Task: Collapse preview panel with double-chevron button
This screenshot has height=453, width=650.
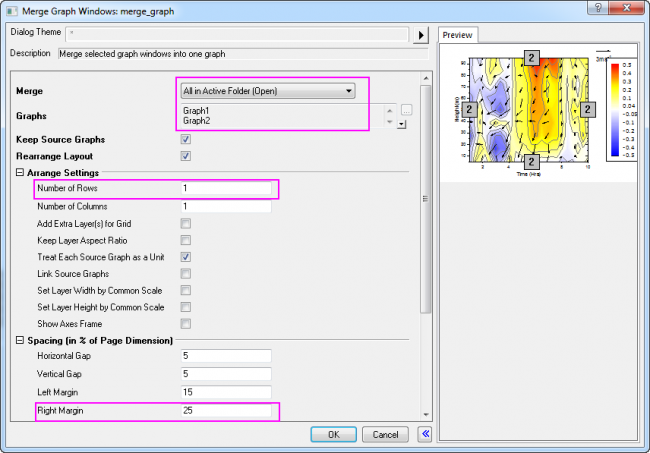Action: 425,434
